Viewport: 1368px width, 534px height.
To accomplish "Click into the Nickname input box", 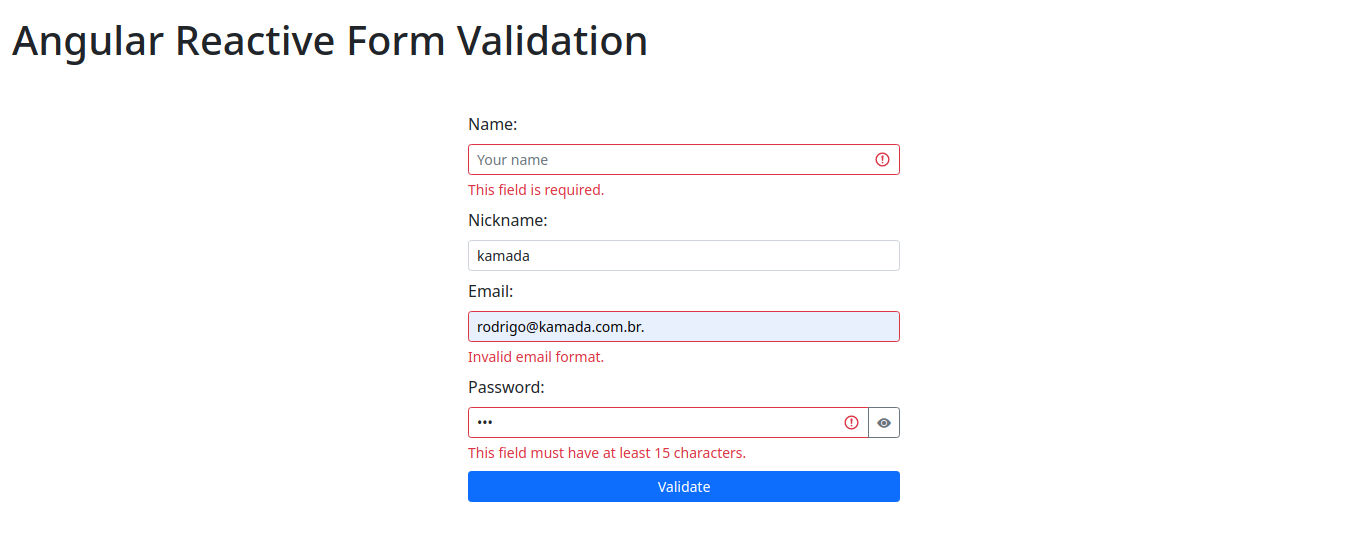I will pyautogui.click(x=683, y=256).
